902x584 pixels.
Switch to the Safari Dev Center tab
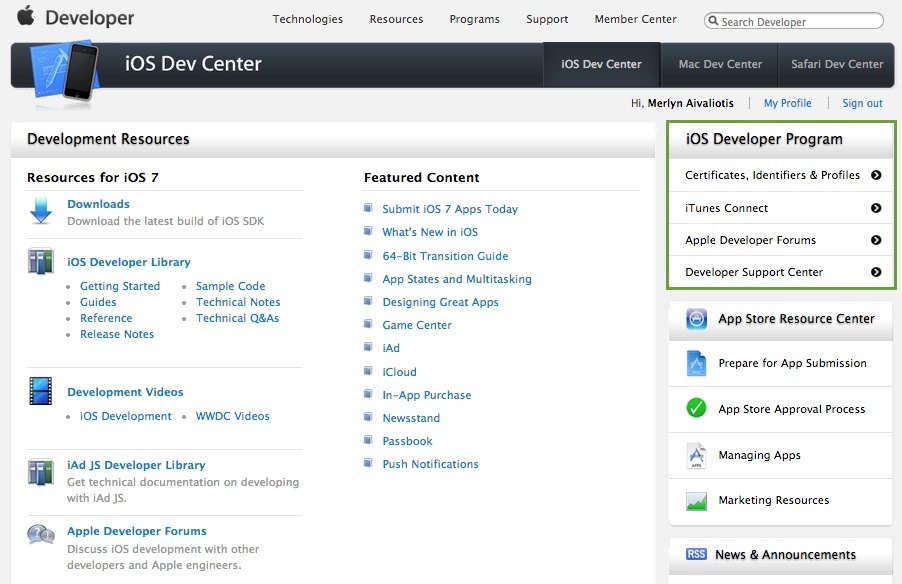(x=837, y=64)
